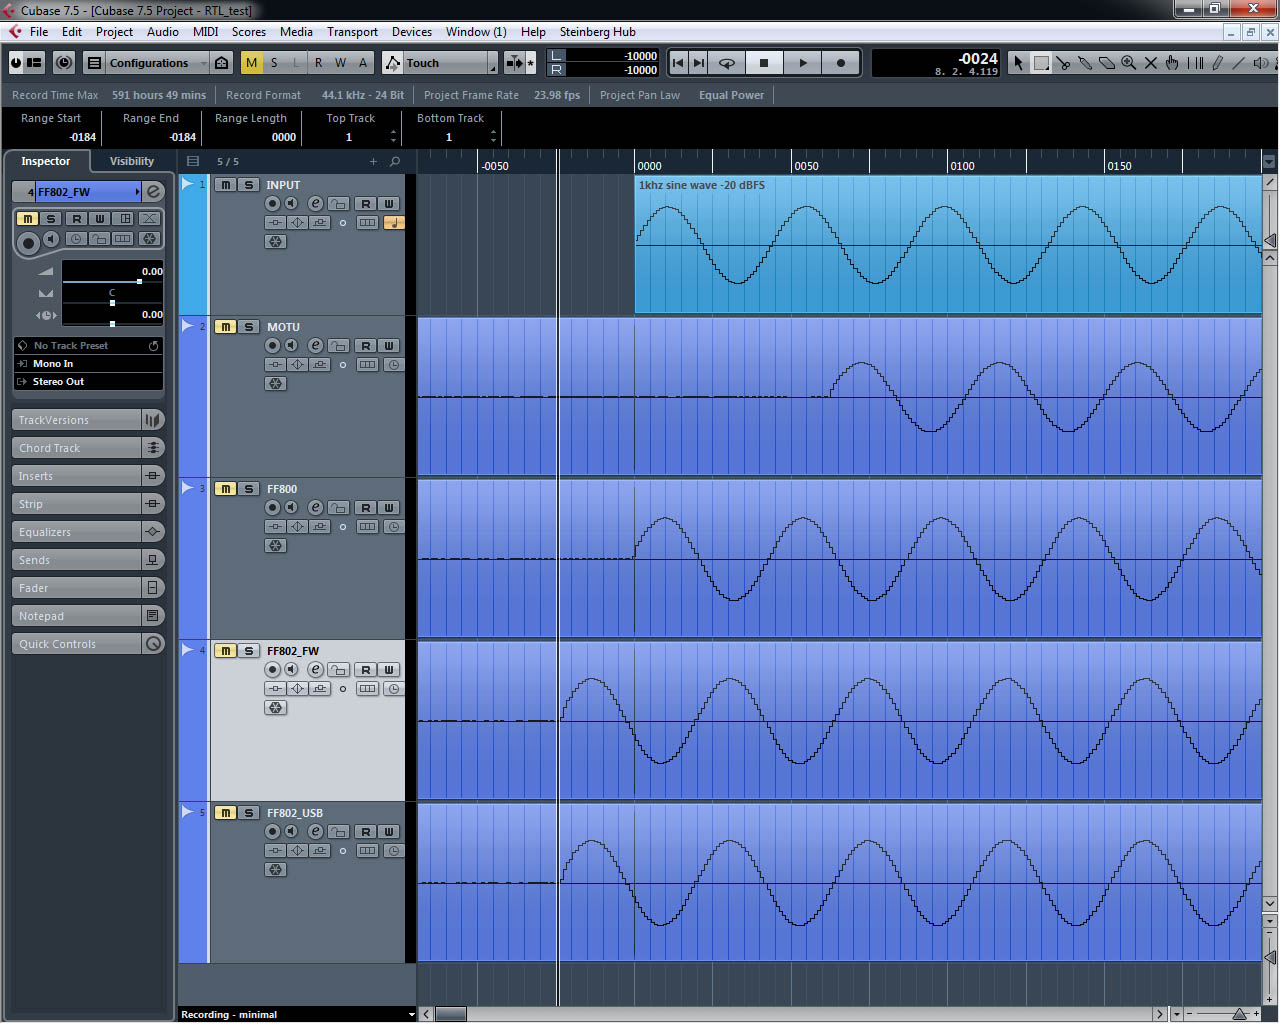Select the Mute X tool
The width and height of the screenshot is (1280, 1024).
[x=1151, y=63]
